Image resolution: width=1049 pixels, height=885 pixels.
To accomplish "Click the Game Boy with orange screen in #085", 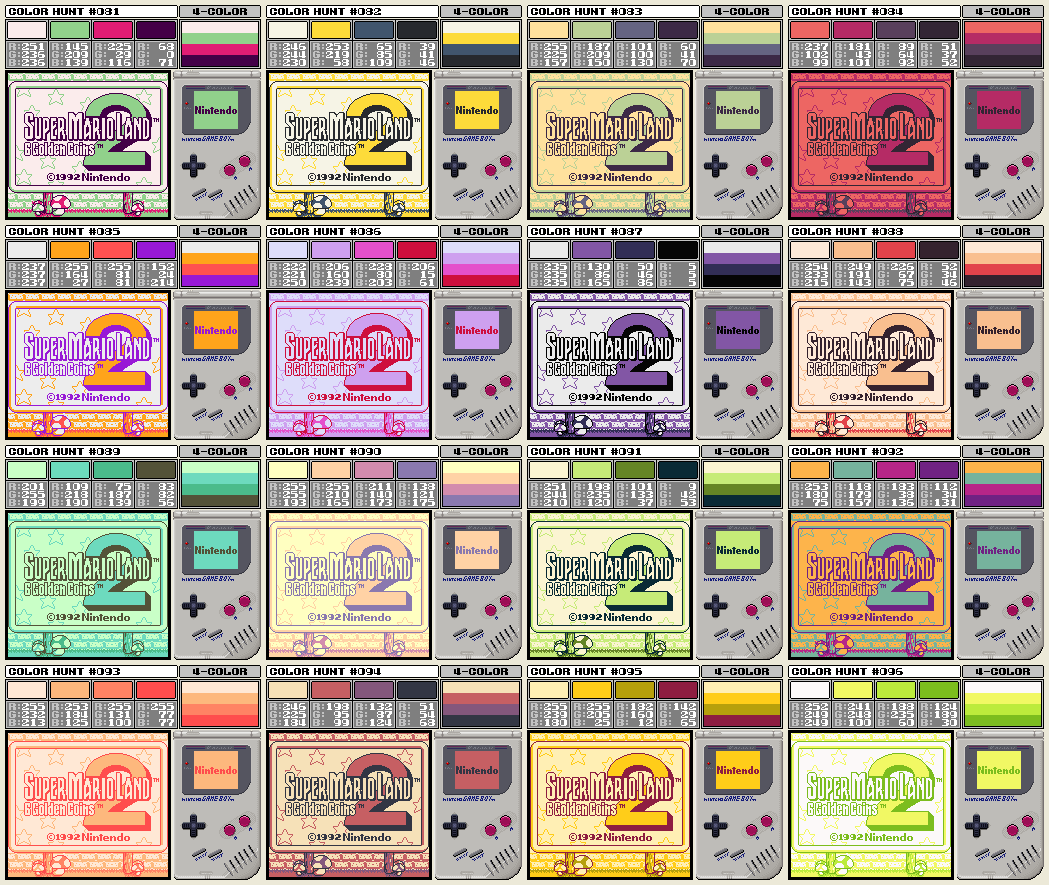I will 217,365.
